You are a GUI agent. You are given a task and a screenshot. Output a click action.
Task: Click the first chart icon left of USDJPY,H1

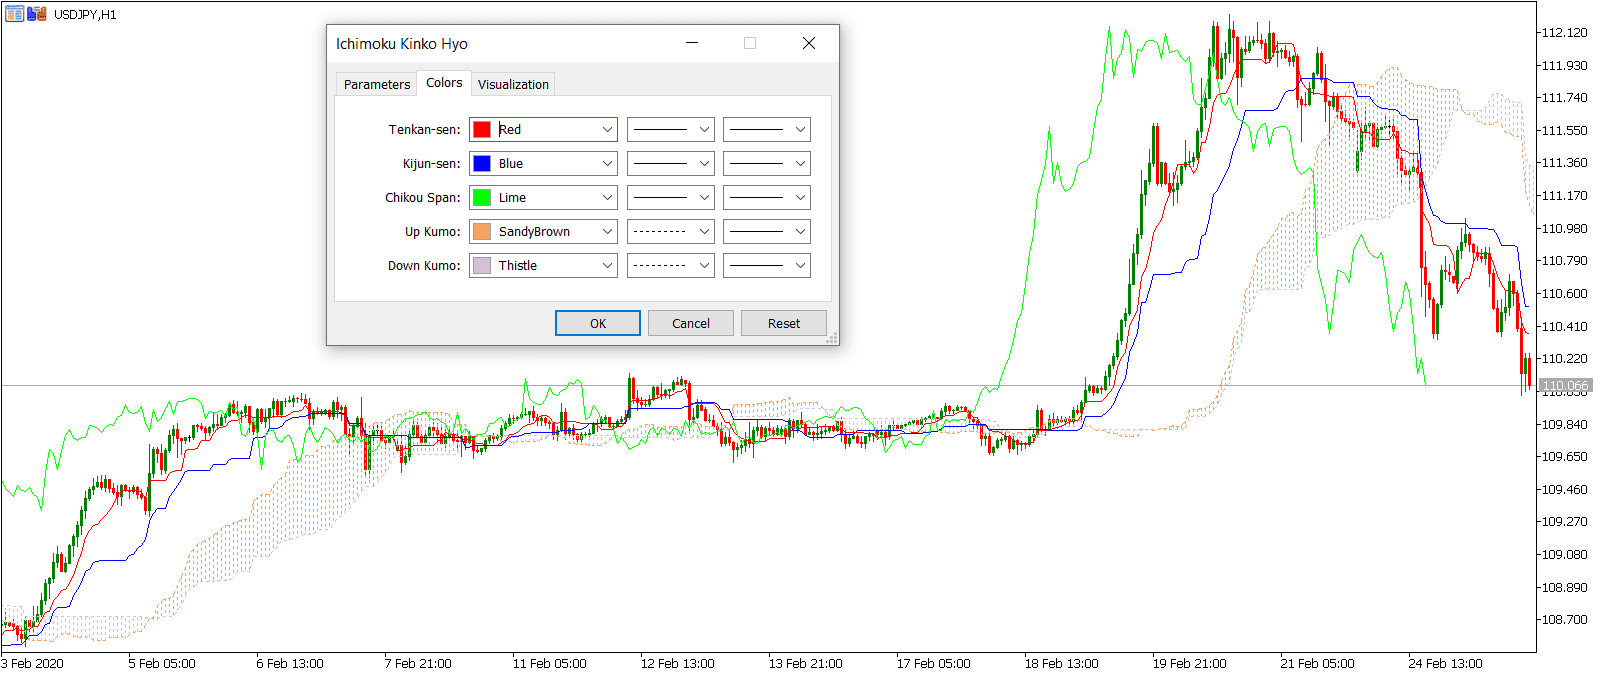point(14,14)
